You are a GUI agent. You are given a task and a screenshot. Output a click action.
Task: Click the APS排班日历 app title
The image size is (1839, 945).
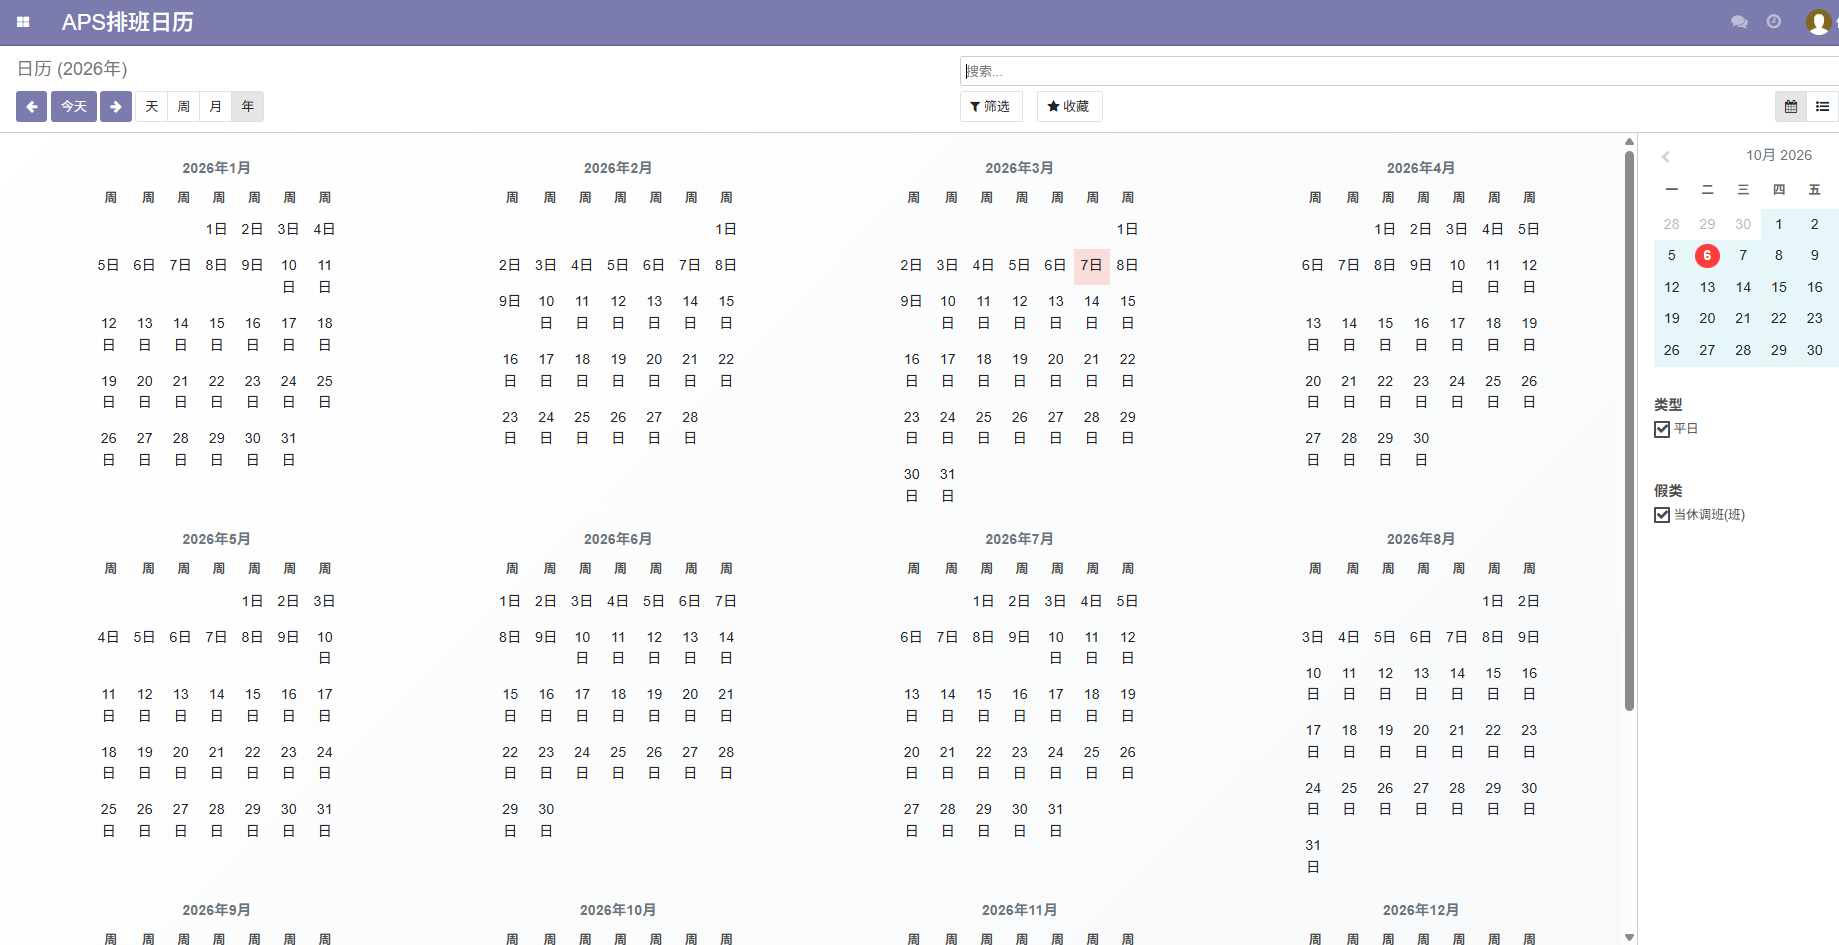[128, 22]
